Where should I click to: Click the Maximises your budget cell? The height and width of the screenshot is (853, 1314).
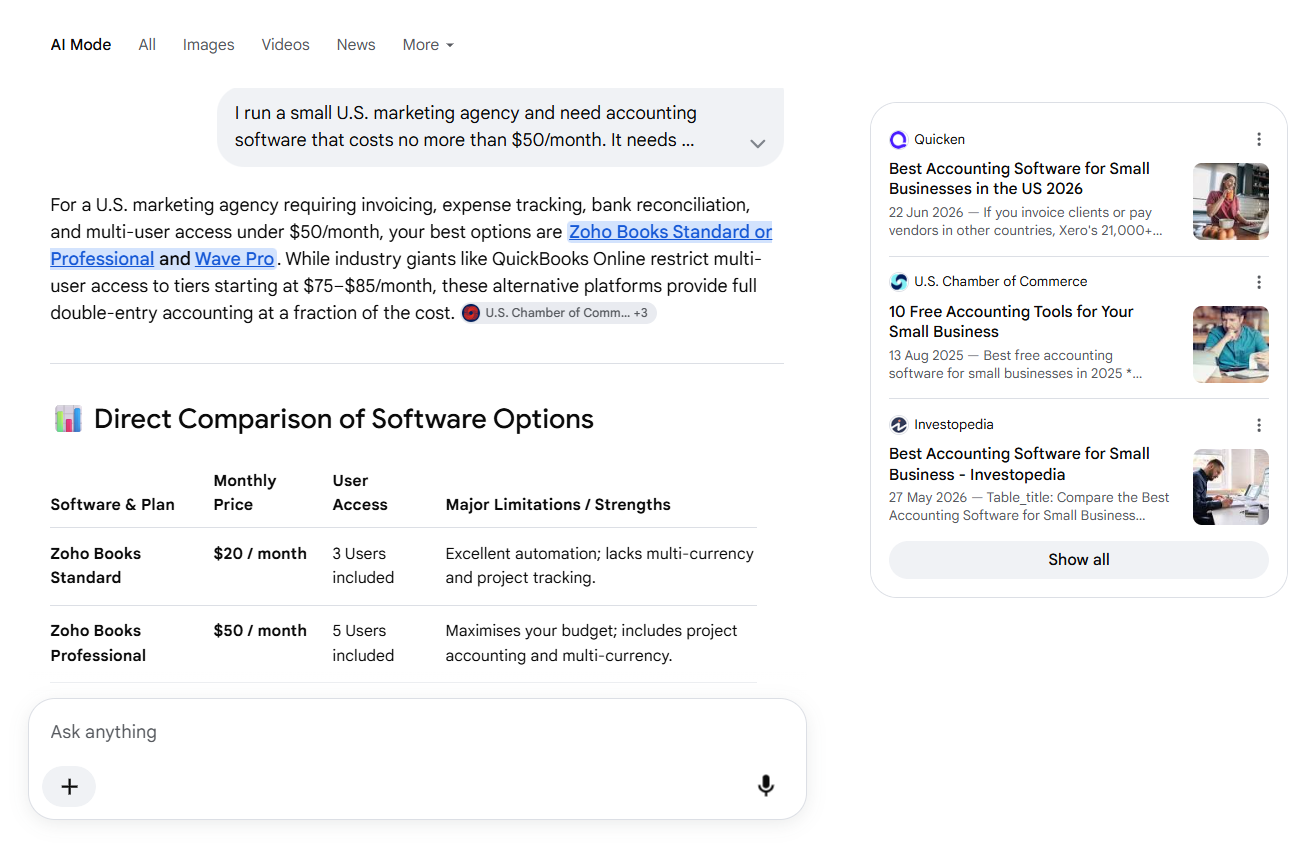click(x=591, y=643)
